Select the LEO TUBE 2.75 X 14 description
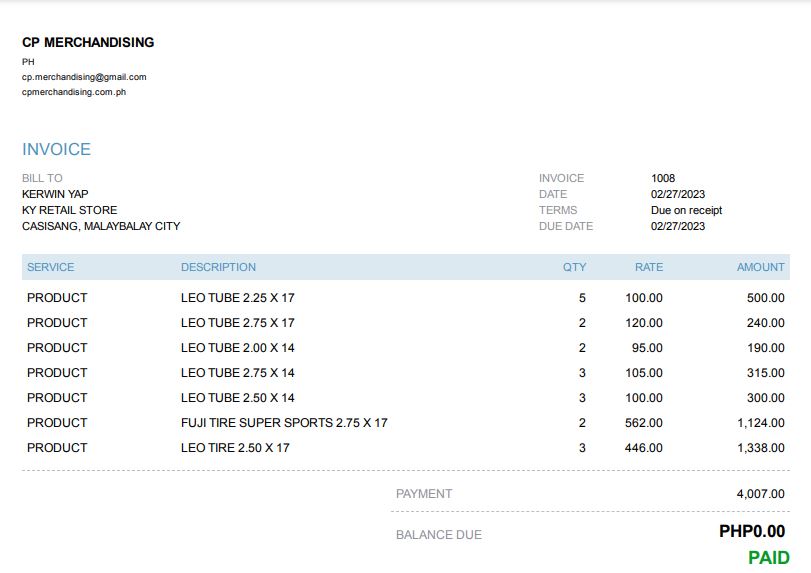The height and width of the screenshot is (573, 811). pyautogui.click(x=237, y=373)
